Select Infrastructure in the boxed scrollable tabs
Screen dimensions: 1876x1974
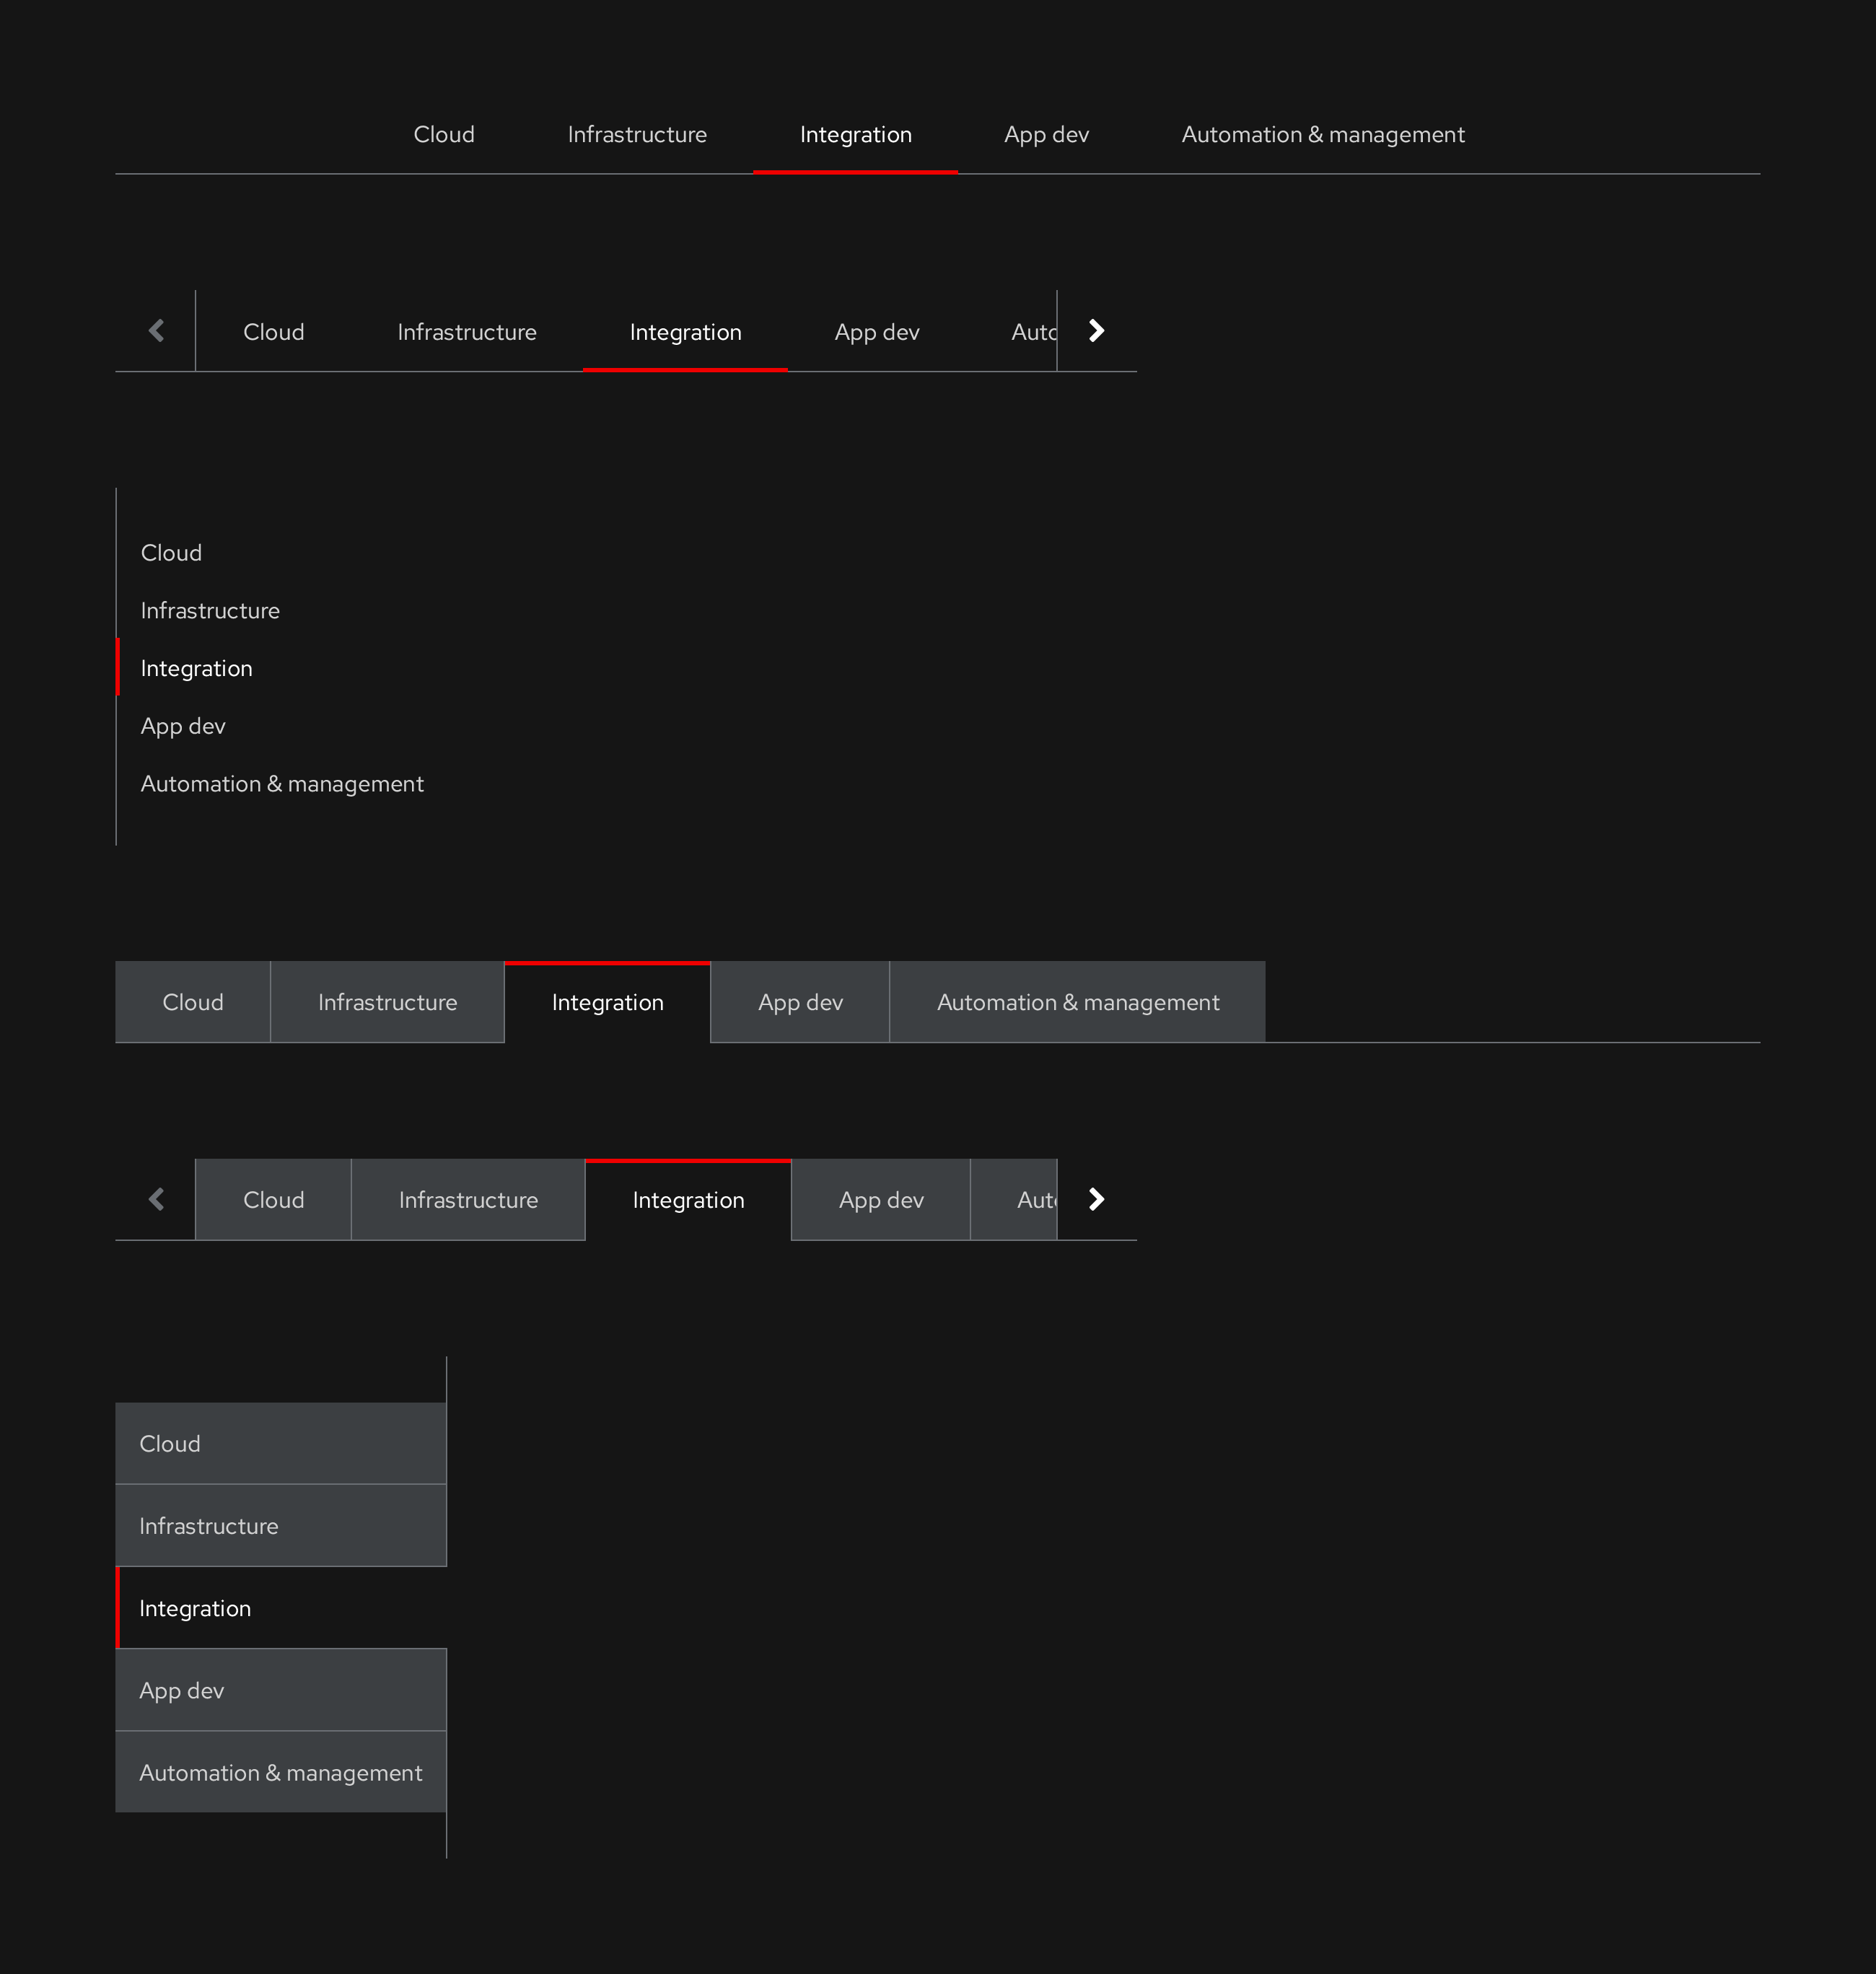[468, 1199]
